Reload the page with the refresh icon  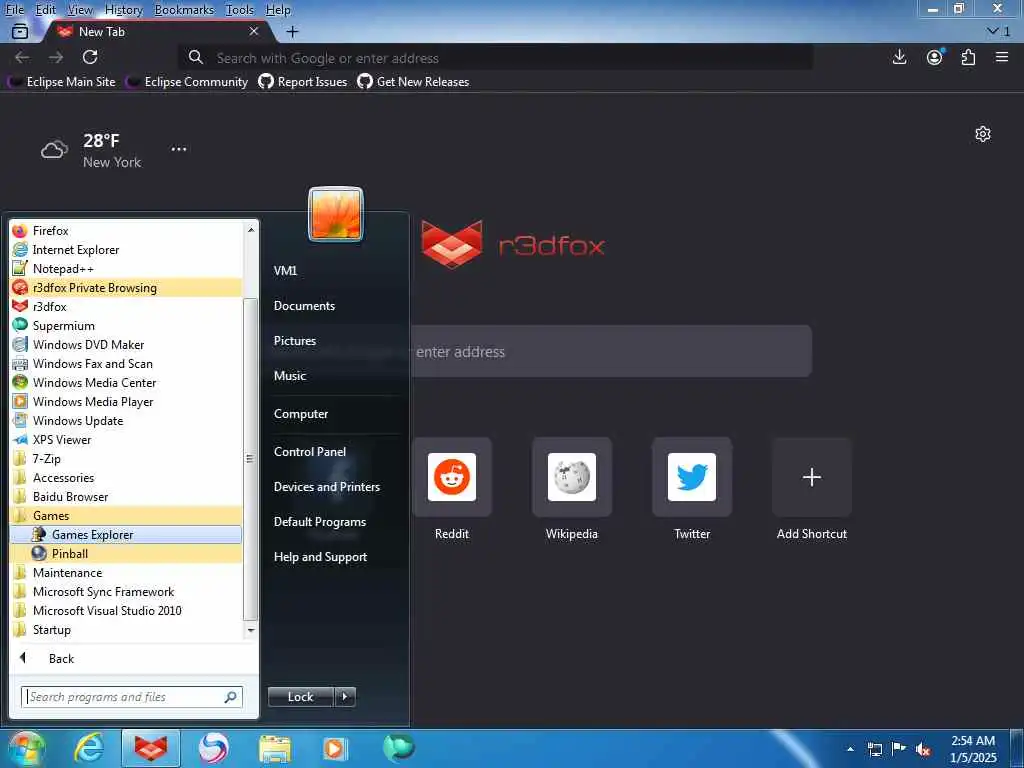coord(90,57)
